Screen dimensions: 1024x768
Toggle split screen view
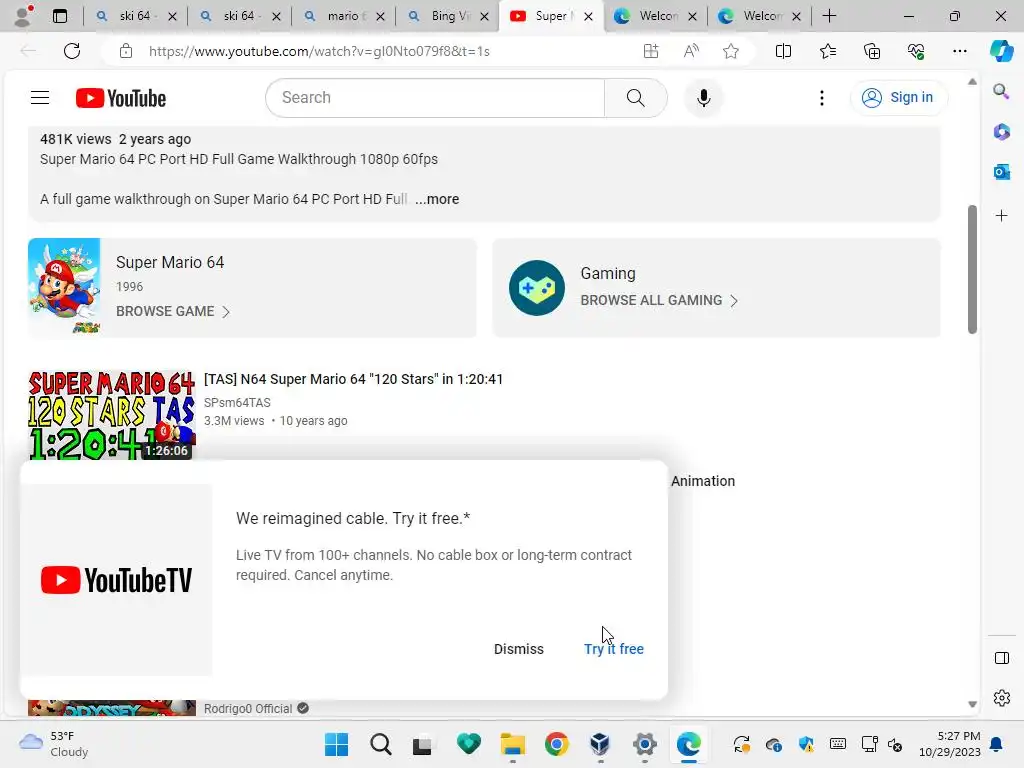[783, 51]
